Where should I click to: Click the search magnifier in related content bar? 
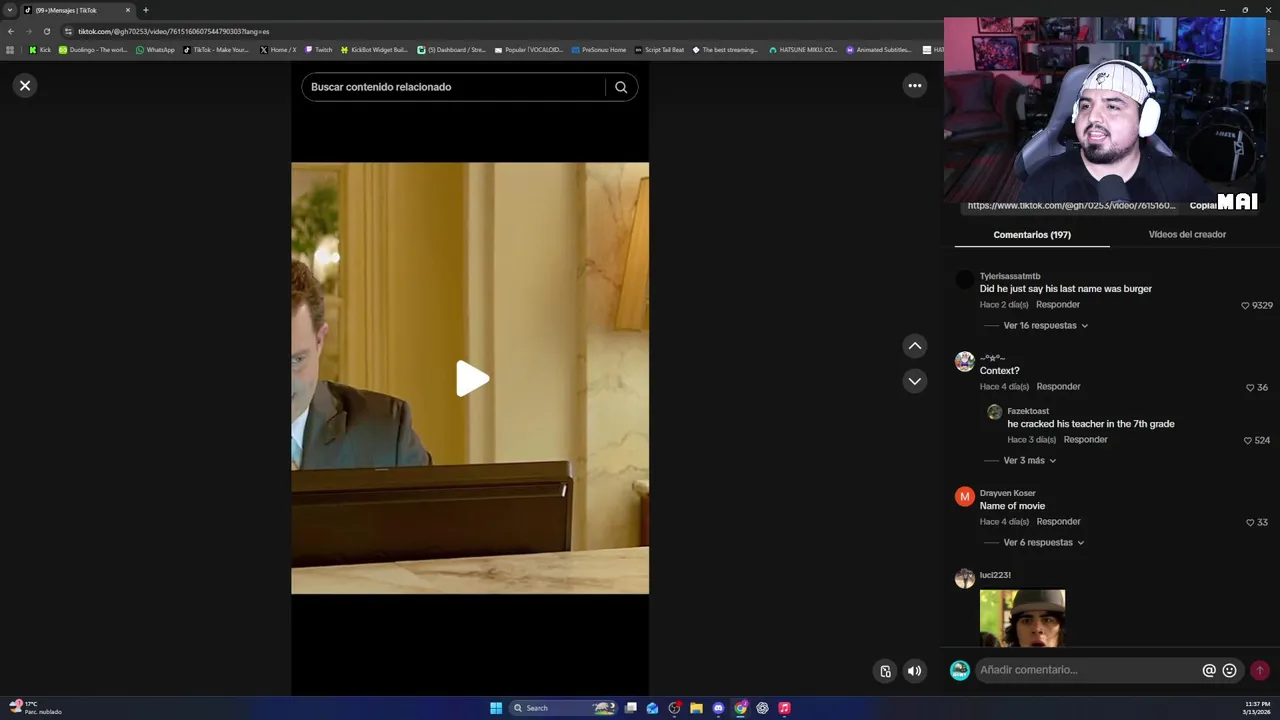tap(621, 87)
